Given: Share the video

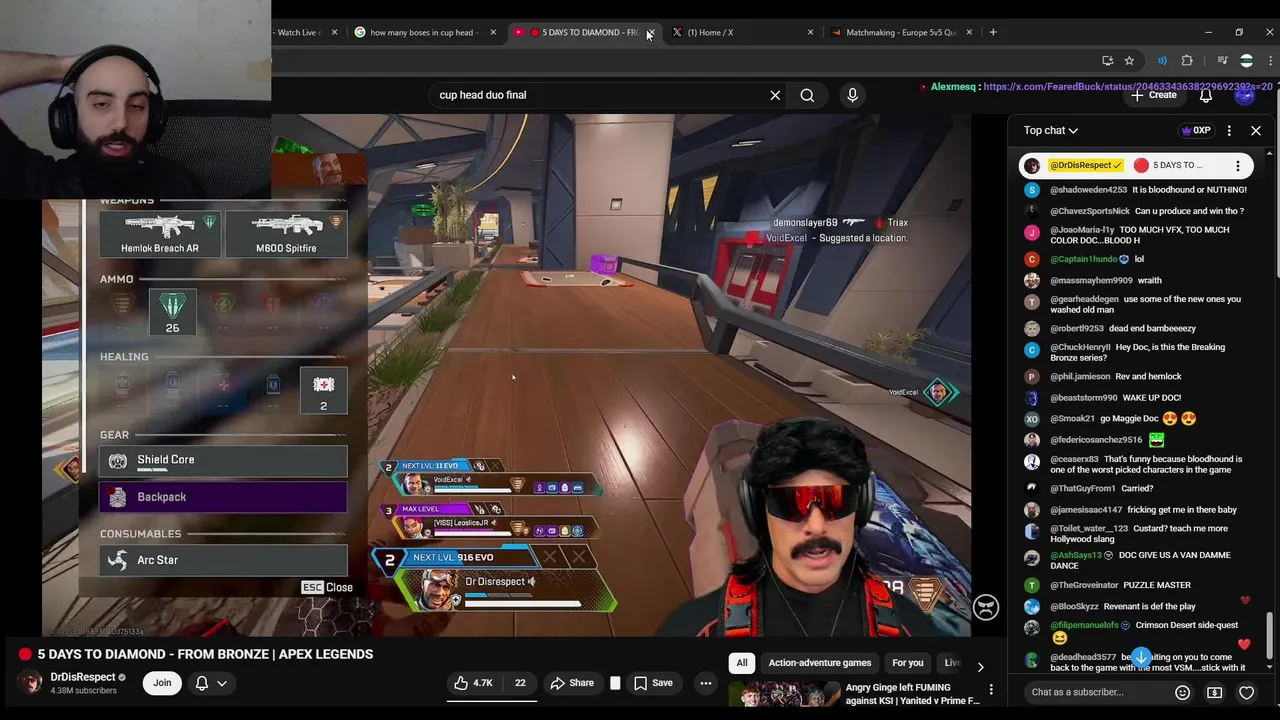Looking at the screenshot, I should 572,683.
